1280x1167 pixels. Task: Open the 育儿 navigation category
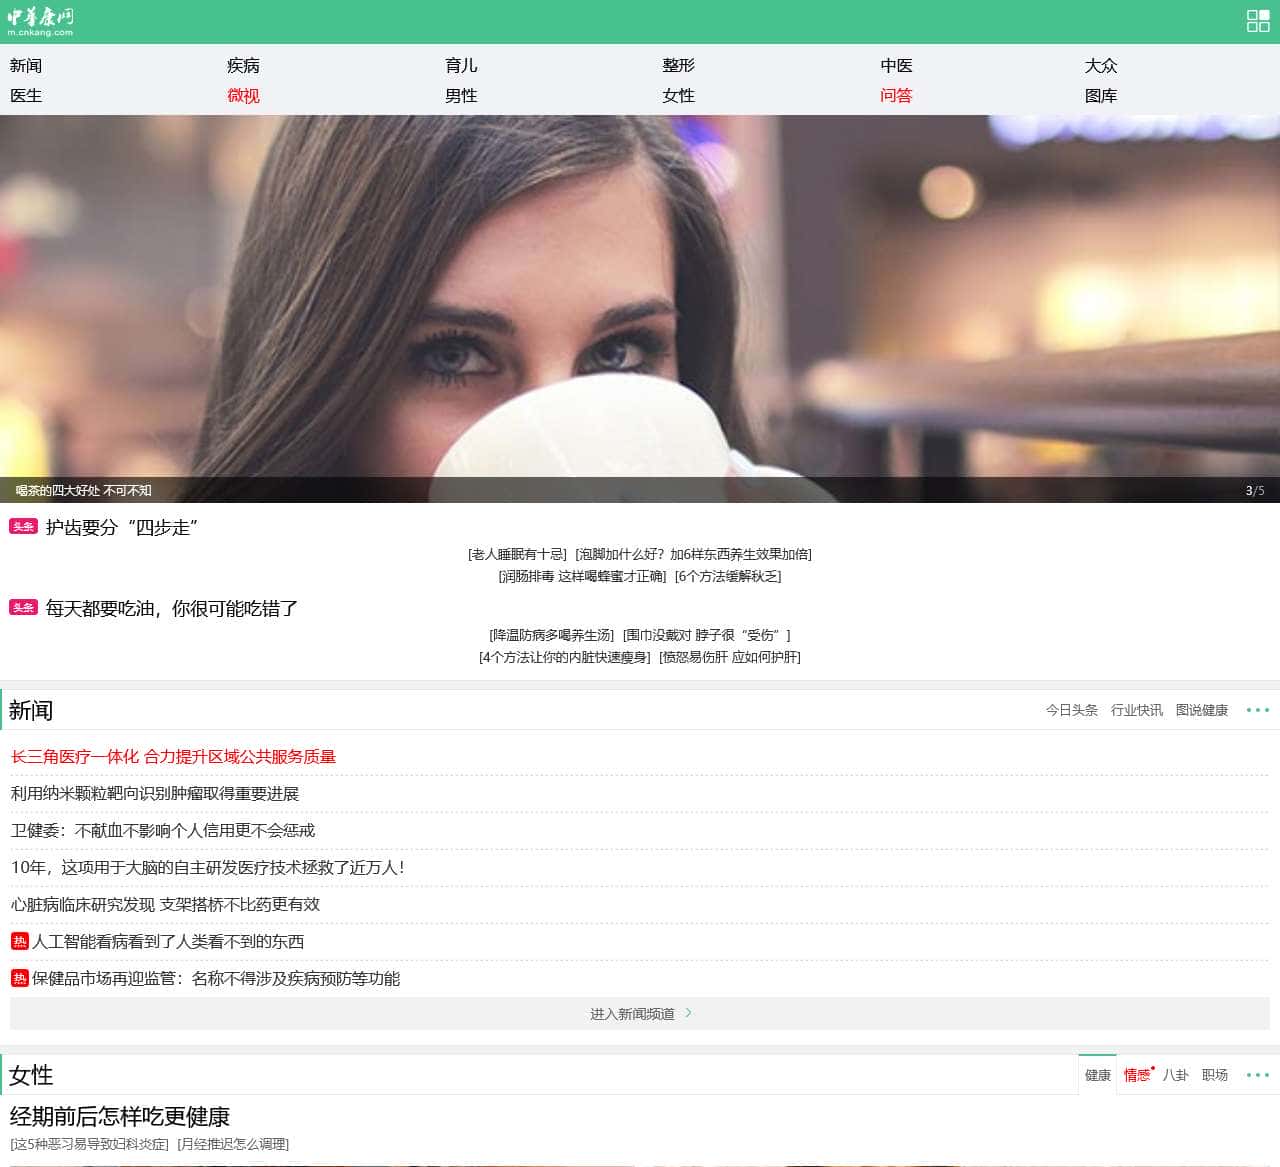click(x=461, y=65)
